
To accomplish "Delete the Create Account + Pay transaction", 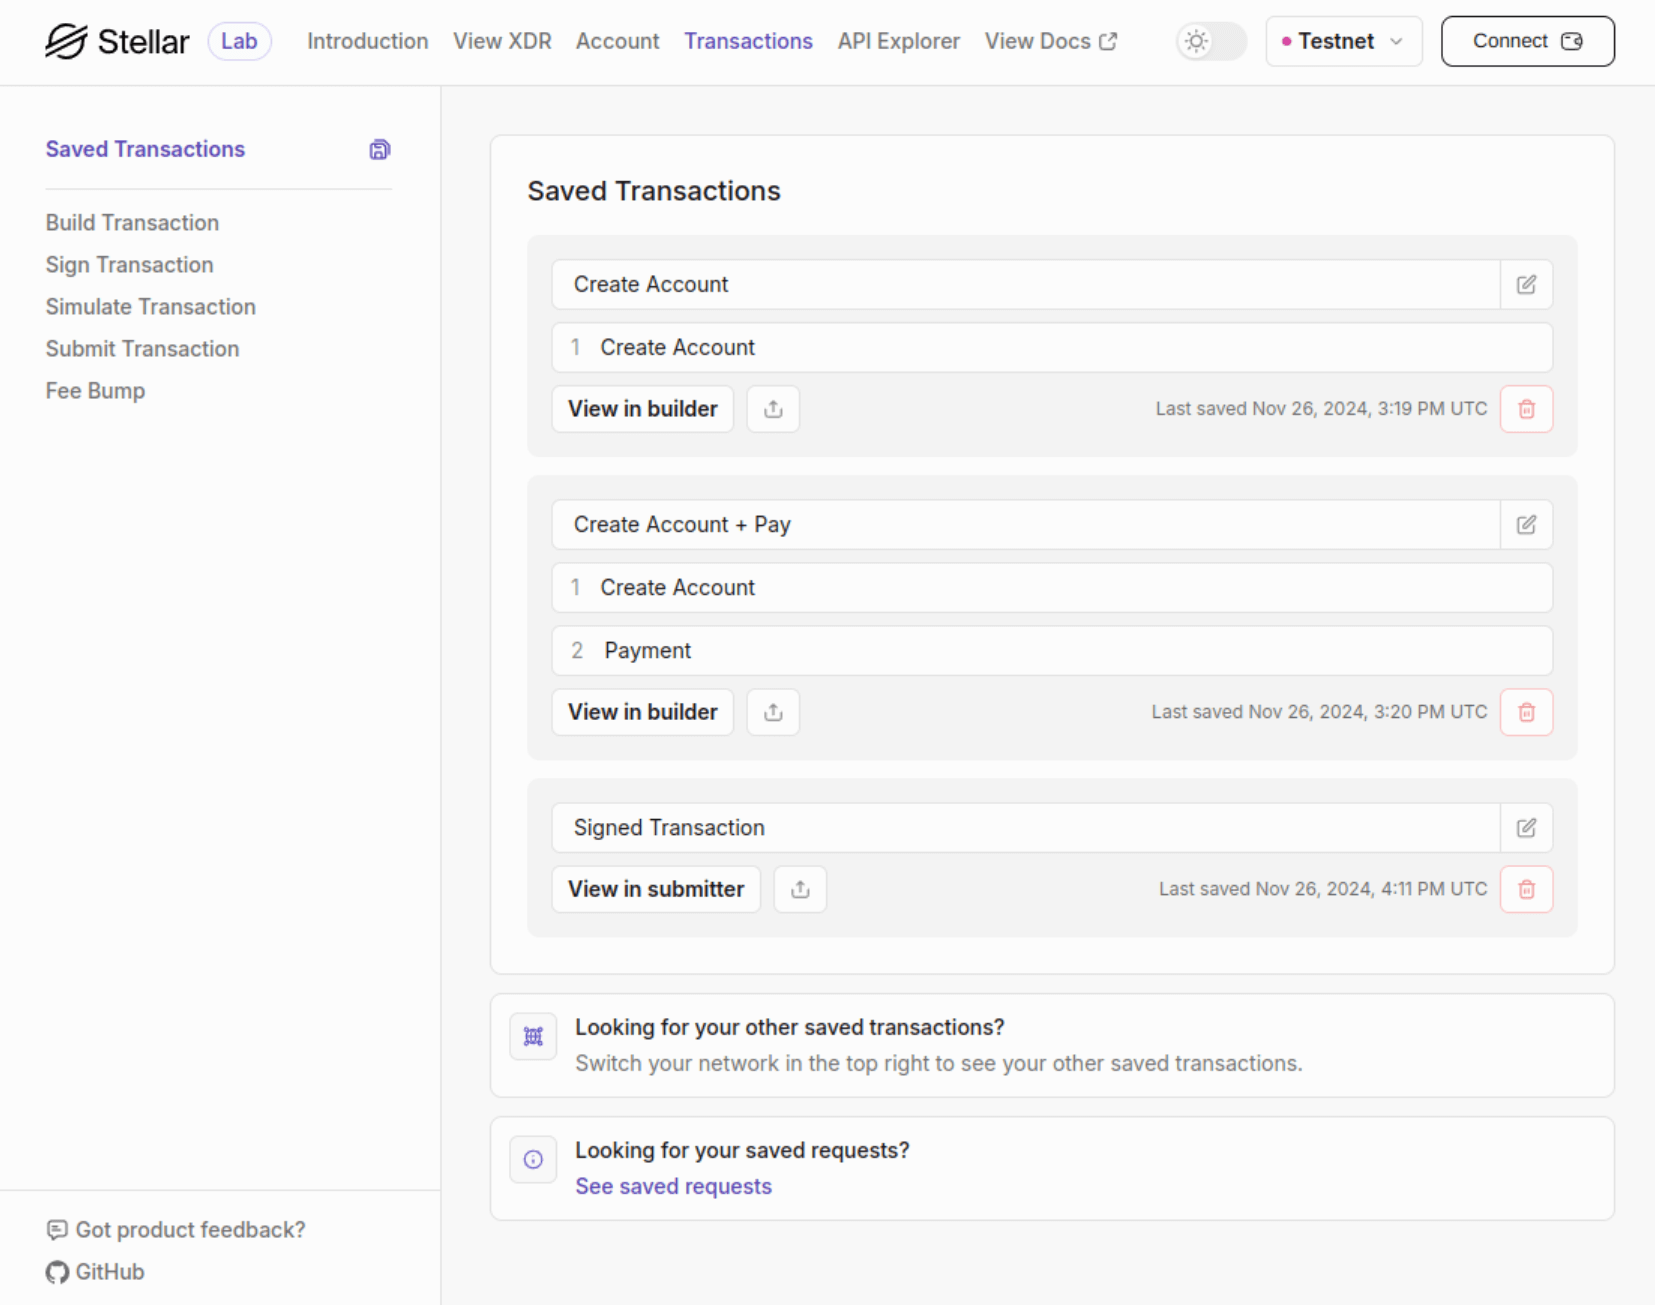I will (1526, 712).
